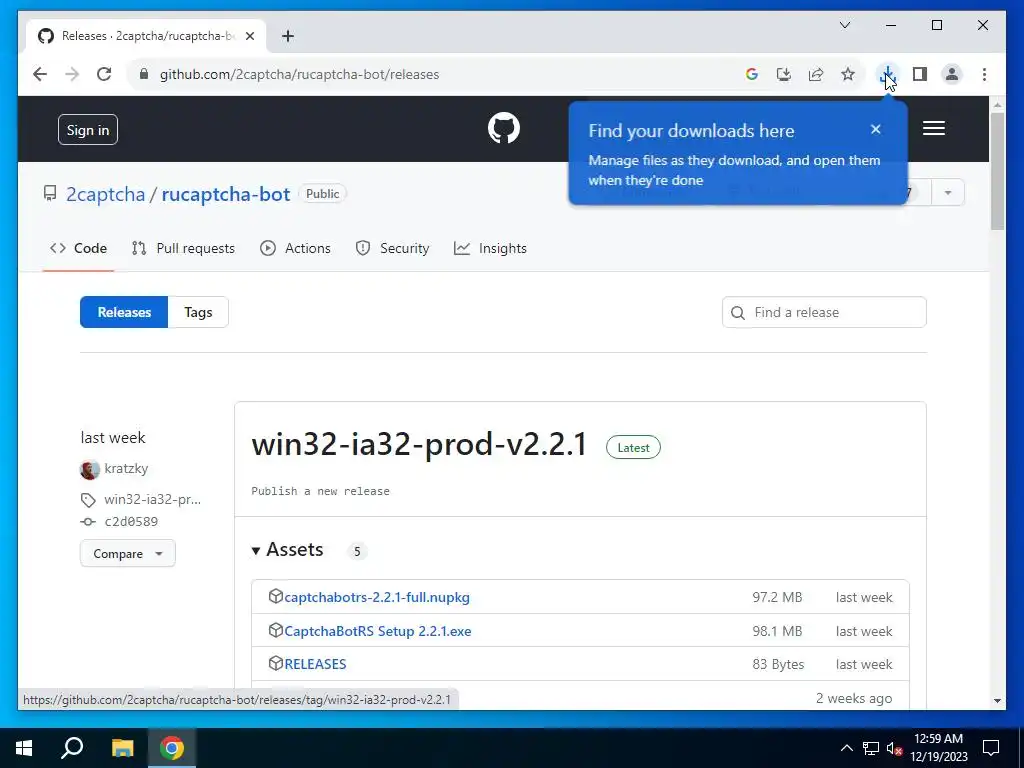
Task: Open the volume tray icon
Action: pos(894,748)
